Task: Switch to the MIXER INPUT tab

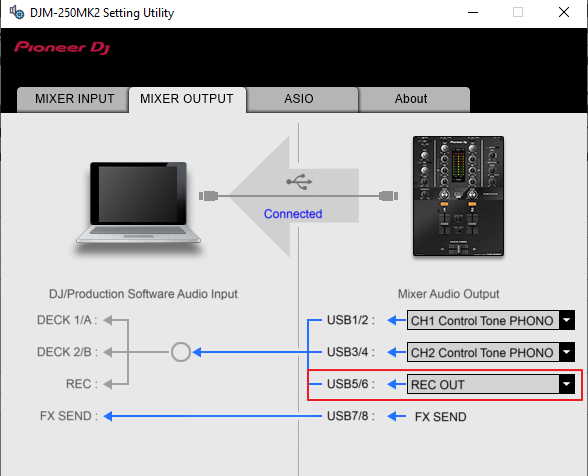Action: [73, 99]
